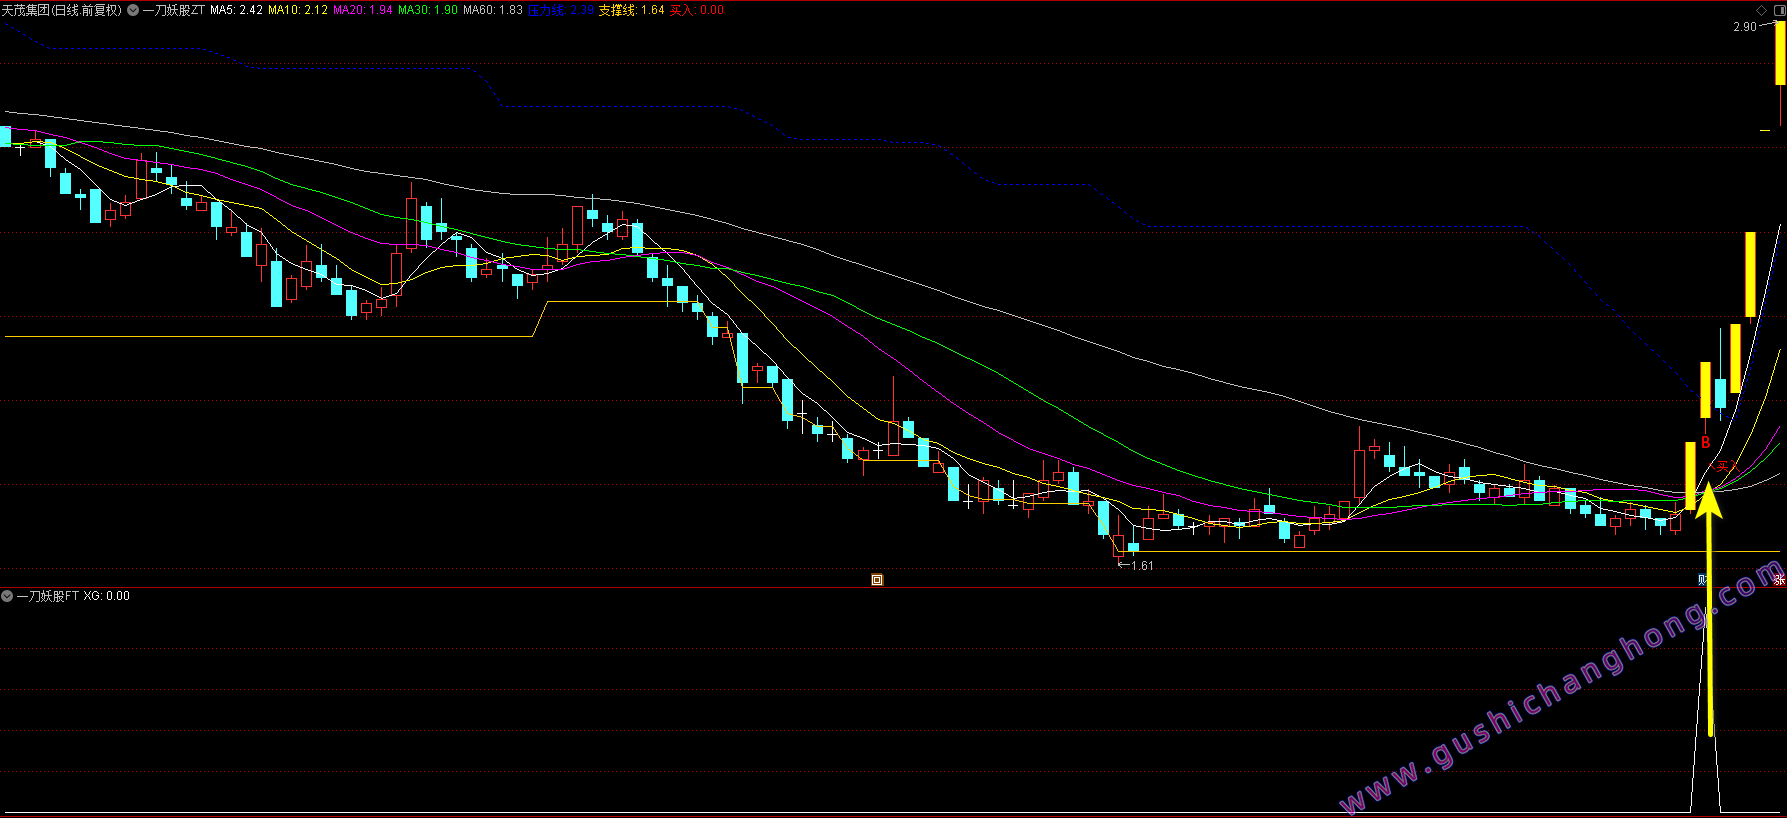Click the 2.90 high price label
The image size is (1787, 818).
1745,27
